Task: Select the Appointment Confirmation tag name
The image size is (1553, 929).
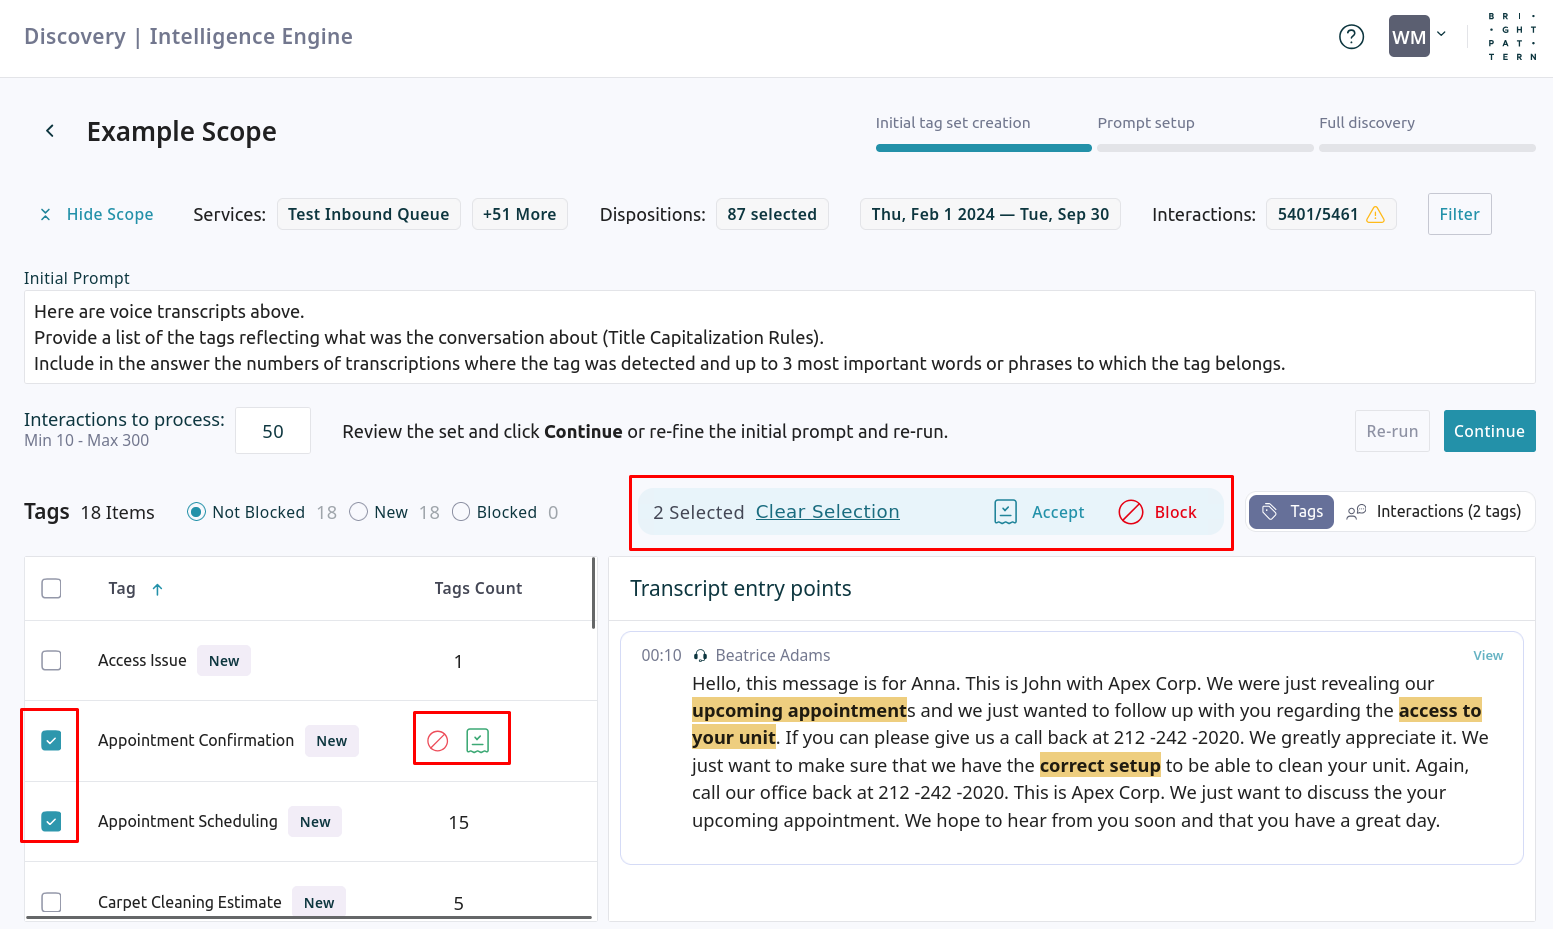Action: (x=196, y=740)
